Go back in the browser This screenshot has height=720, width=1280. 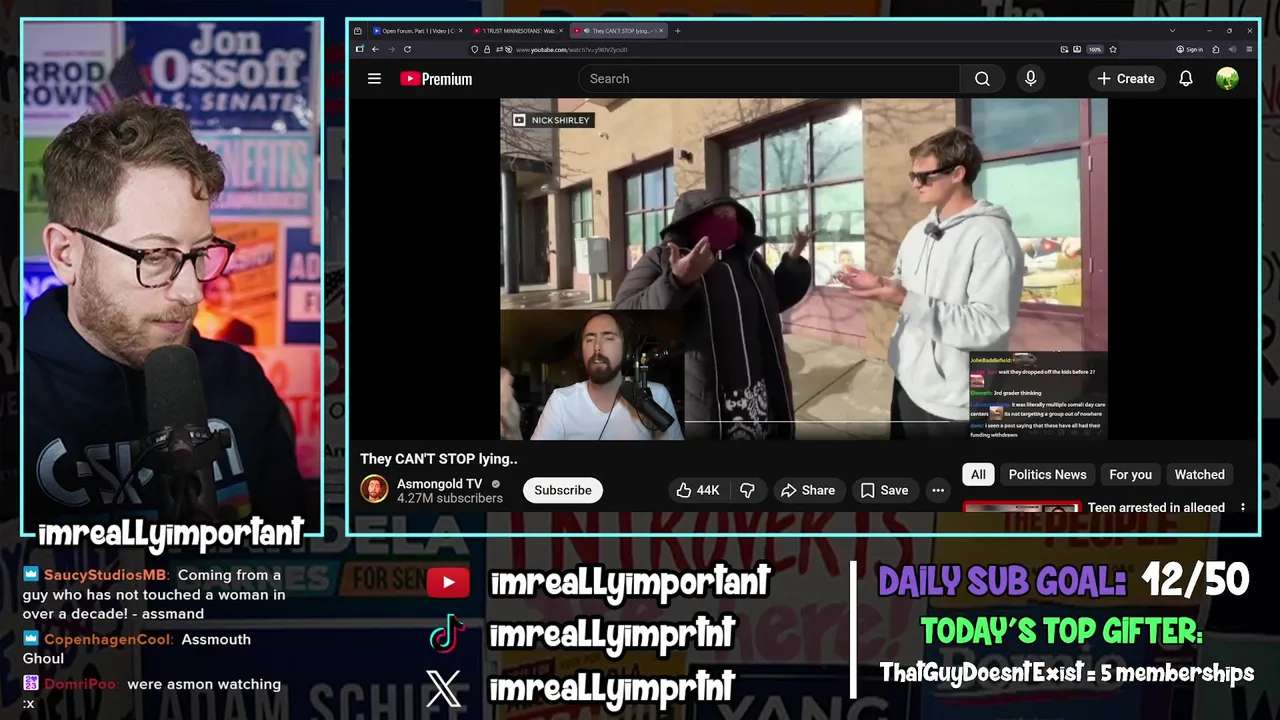click(x=375, y=49)
